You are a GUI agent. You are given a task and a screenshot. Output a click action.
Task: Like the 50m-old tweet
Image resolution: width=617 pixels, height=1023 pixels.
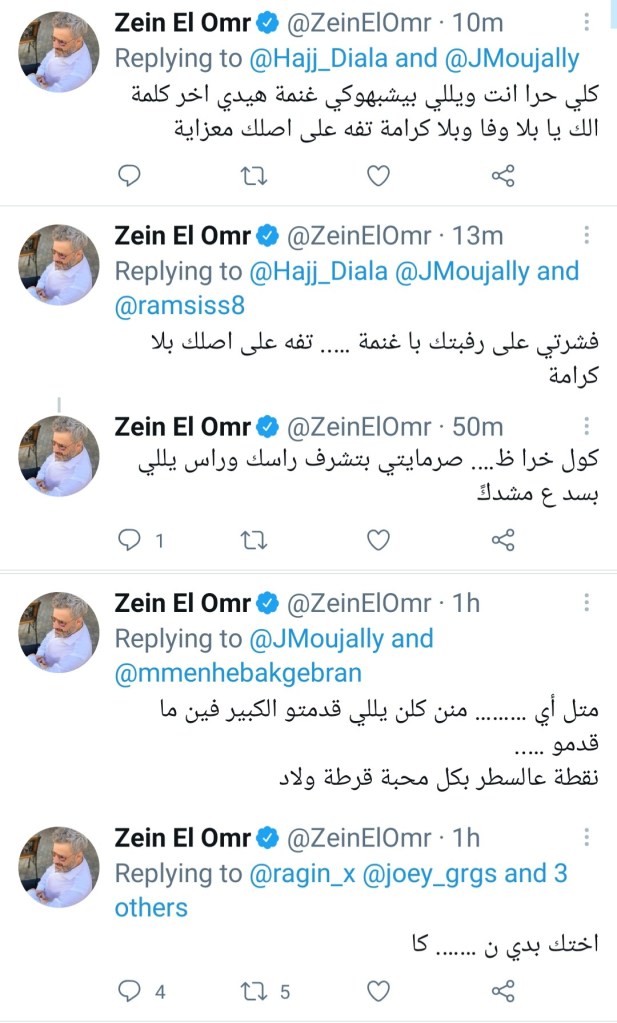click(377, 540)
